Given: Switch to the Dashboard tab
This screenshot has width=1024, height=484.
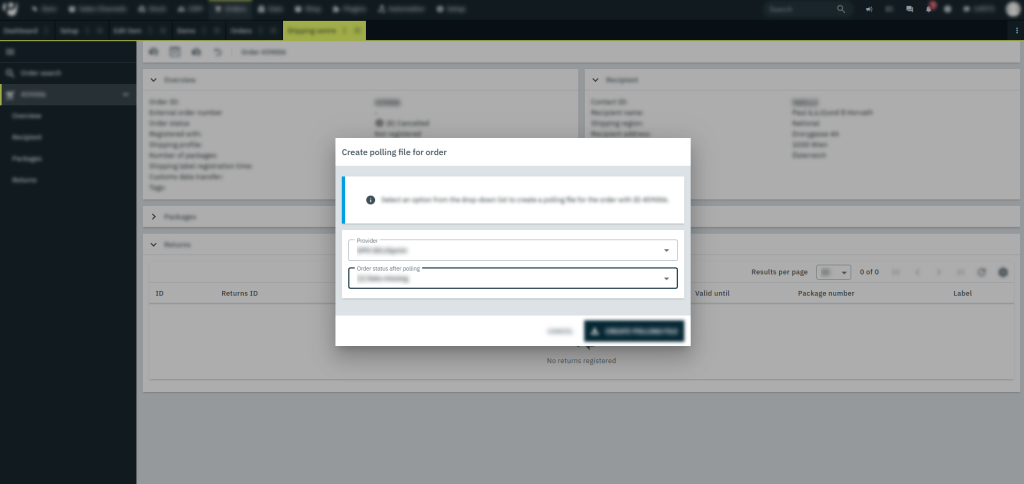Looking at the screenshot, I should (x=20, y=31).
